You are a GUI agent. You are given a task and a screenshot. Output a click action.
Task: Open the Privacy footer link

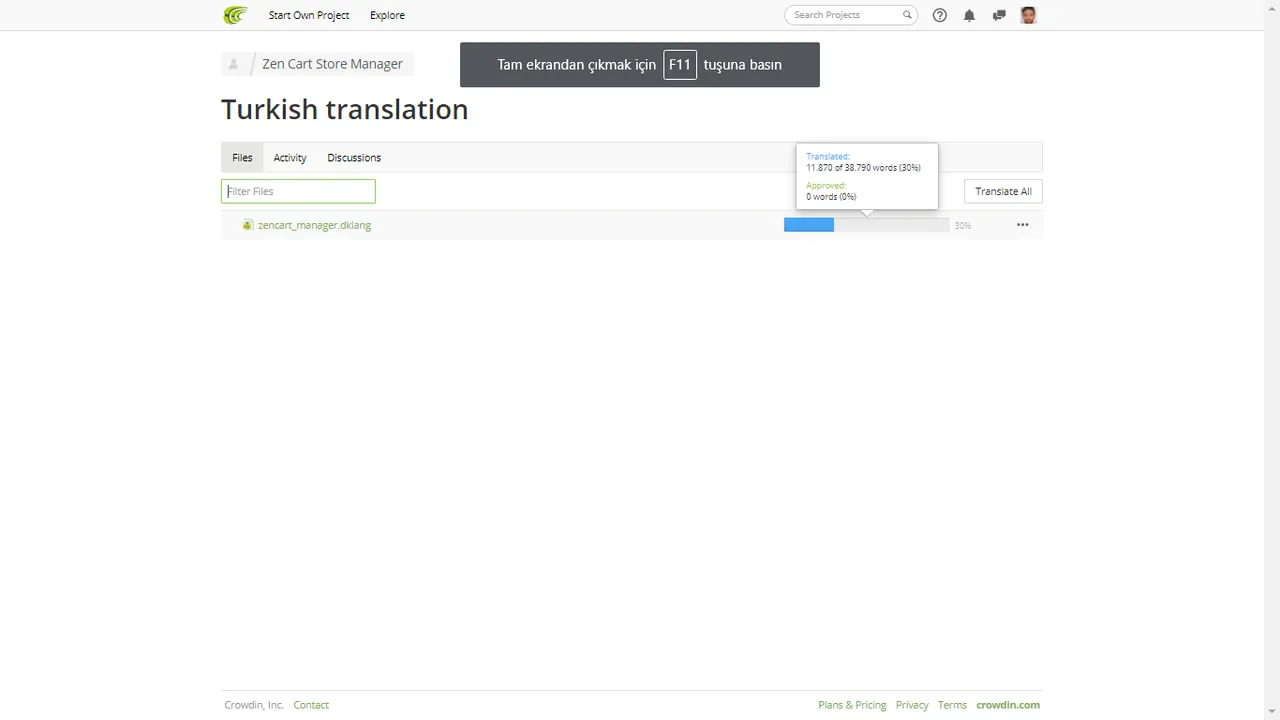pyautogui.click(x=912, y=705)
